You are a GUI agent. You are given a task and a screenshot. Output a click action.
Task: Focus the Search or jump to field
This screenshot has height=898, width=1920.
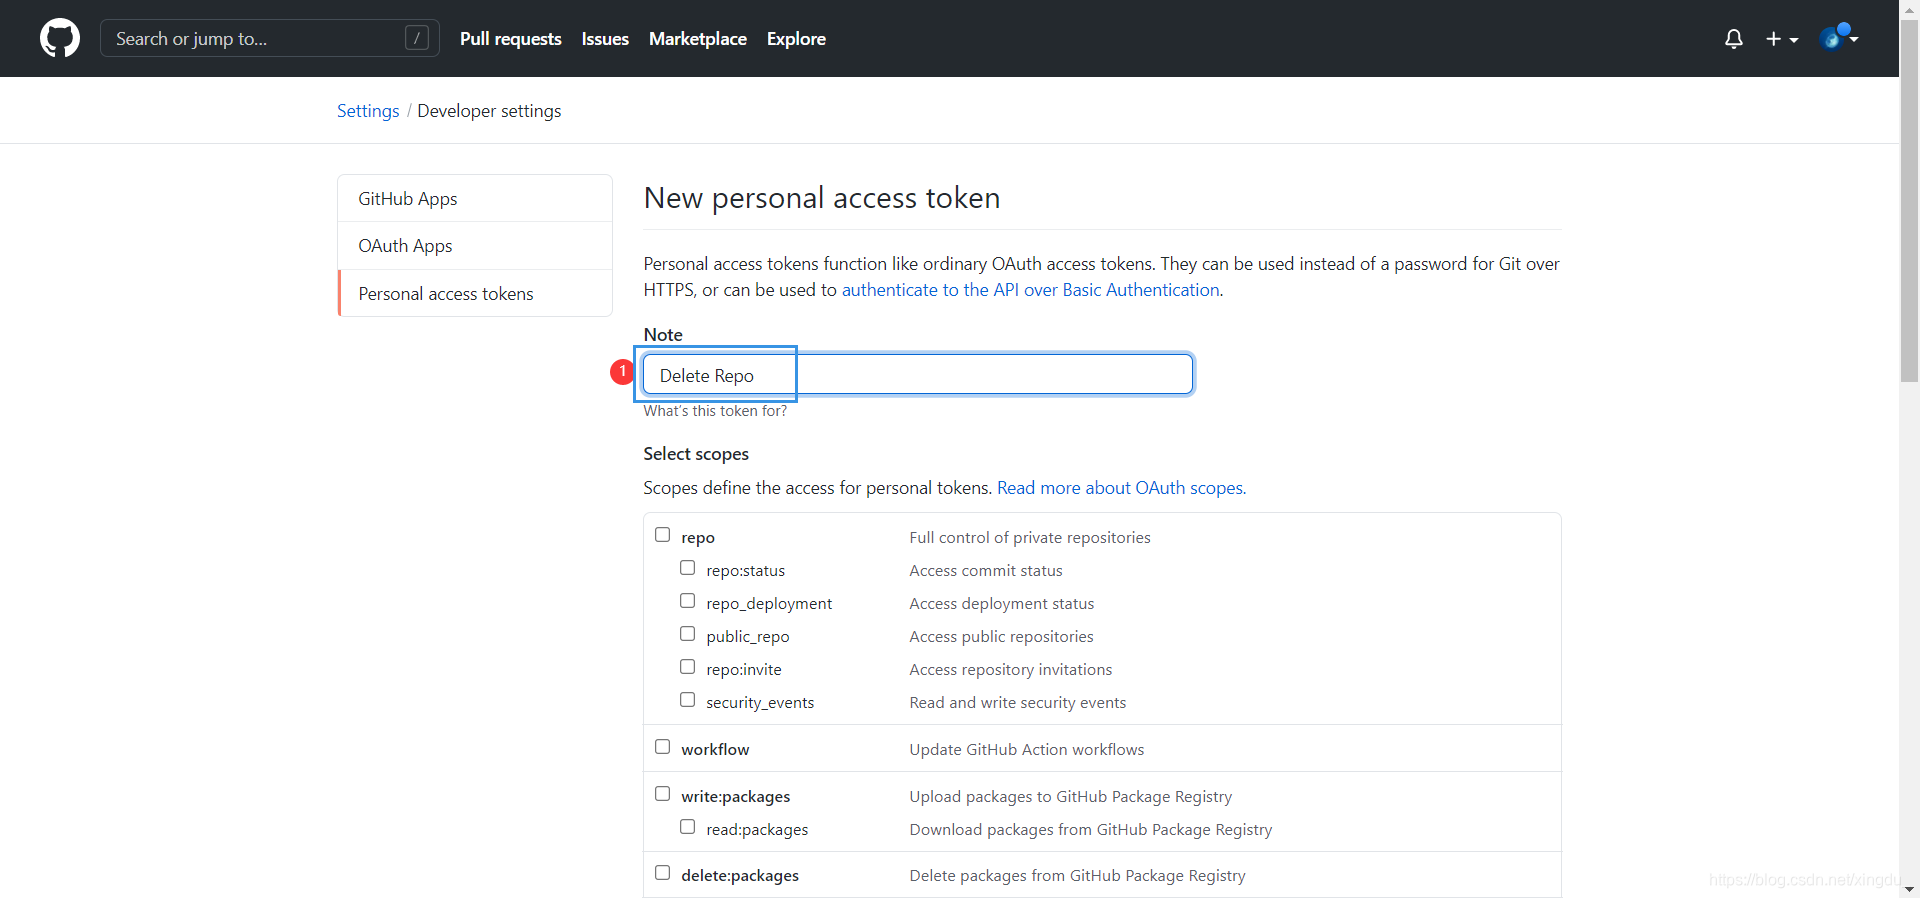(270, 38)
